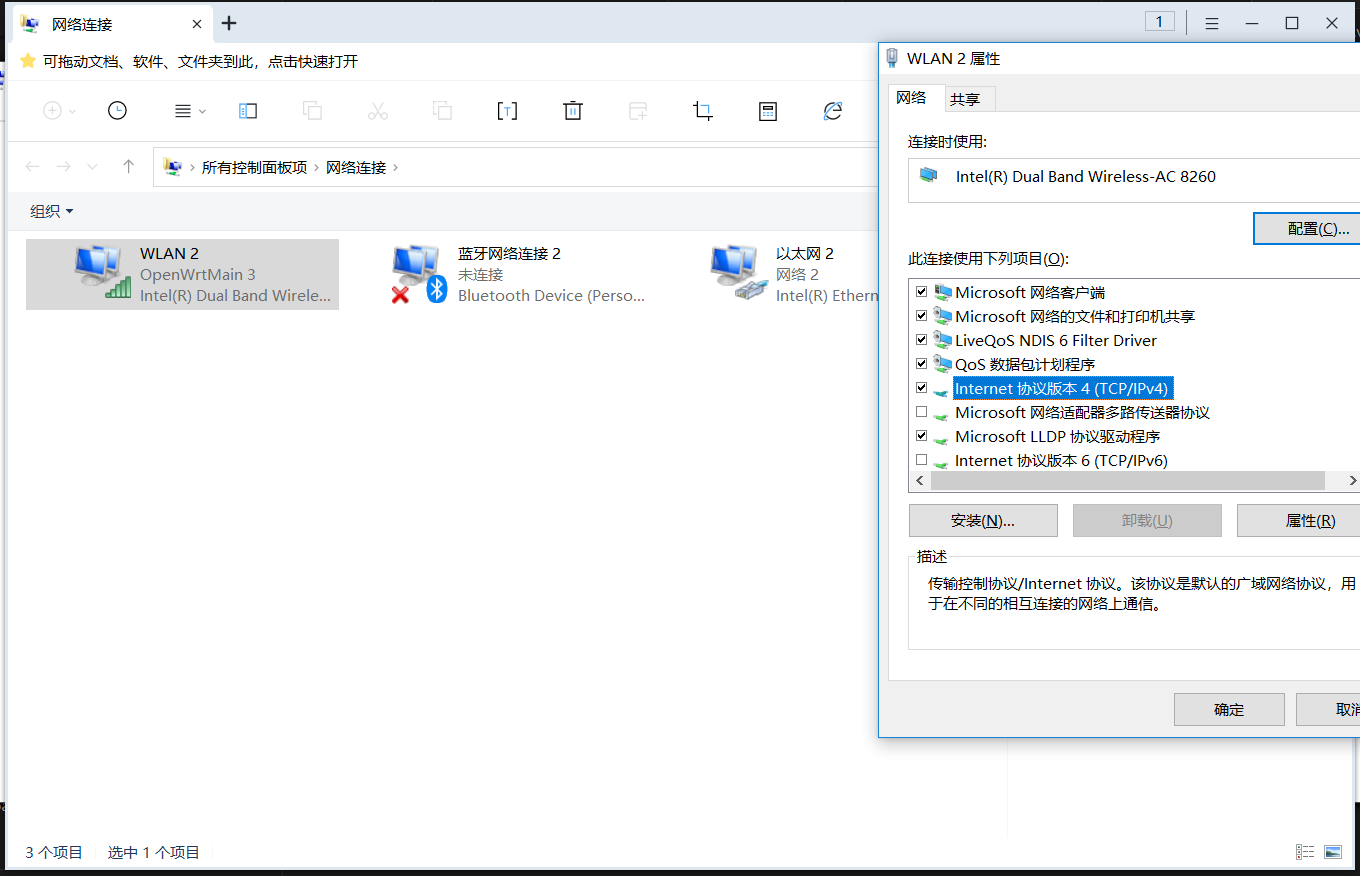1360x876 pixels.
Task: Toggle LiveQoS NDIS 6 Filter Driver checkbox
Action: pyautogui.click(x=922, y=340)
